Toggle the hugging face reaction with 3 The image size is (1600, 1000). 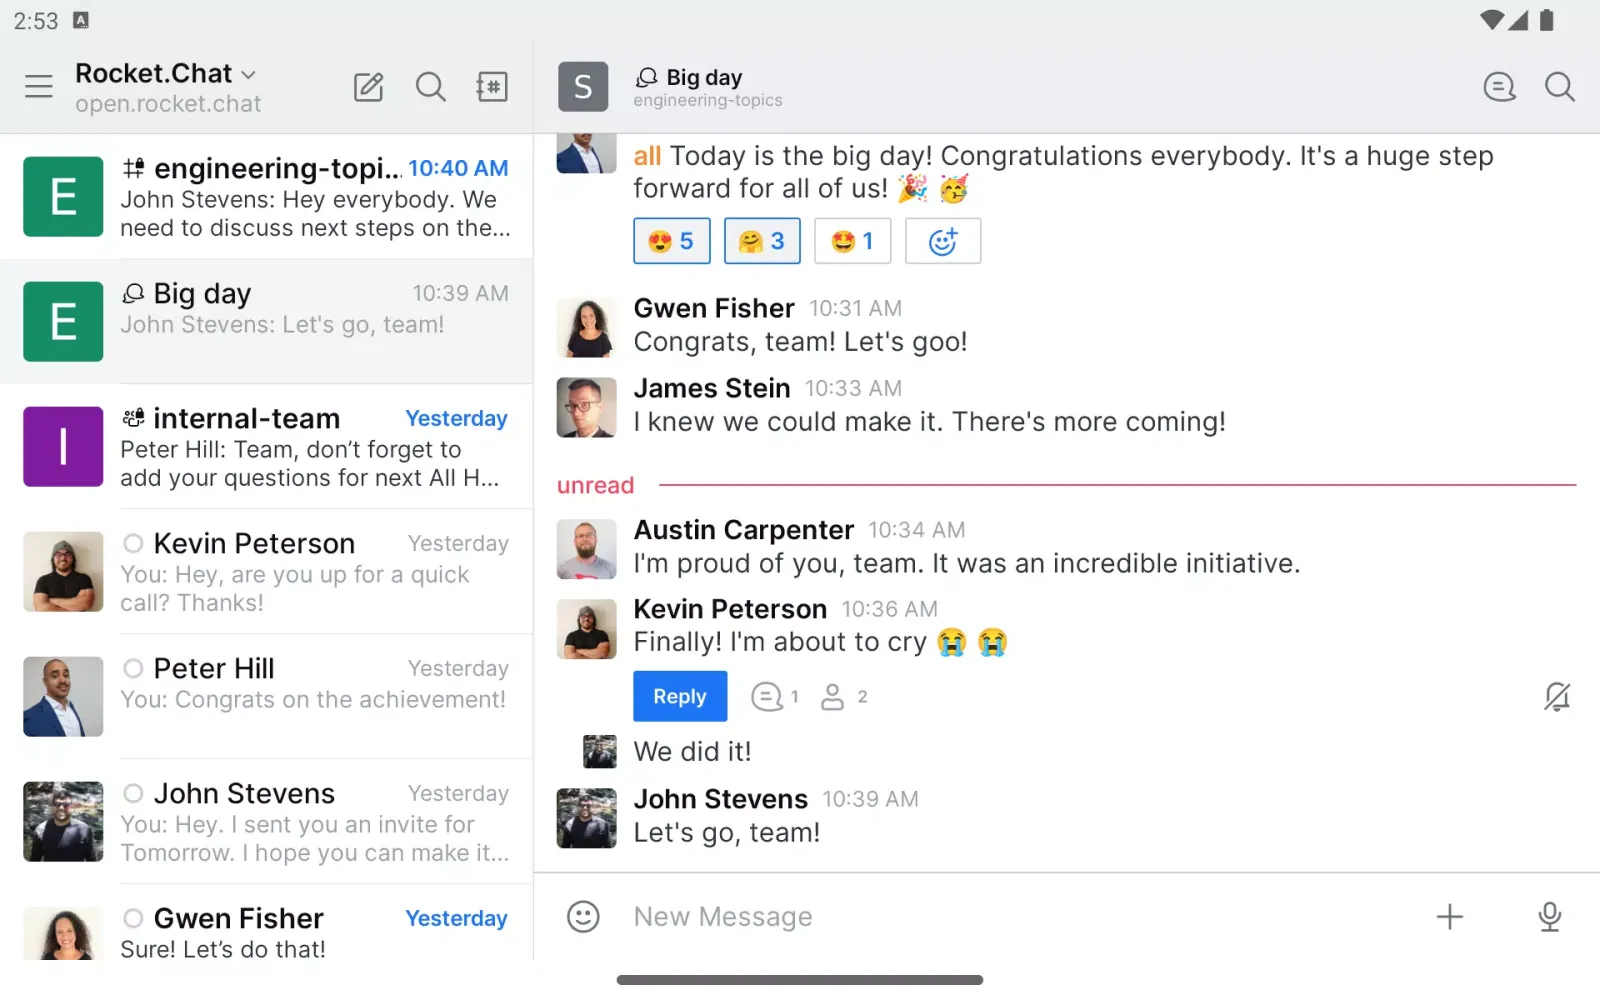coord(762,241)
